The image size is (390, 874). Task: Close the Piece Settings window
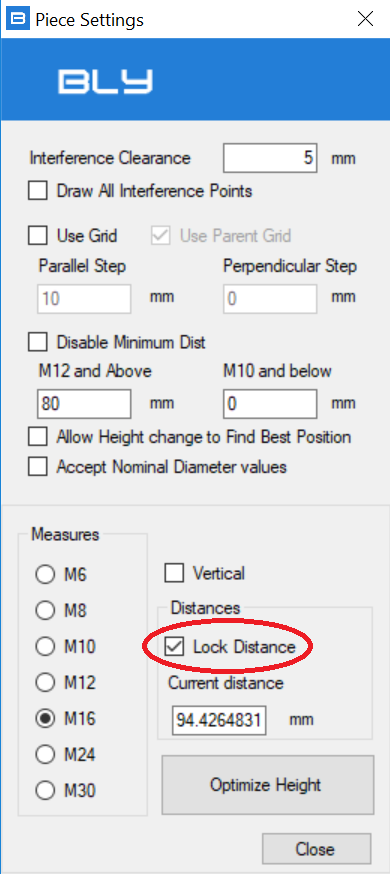click(x=365, y=20)
